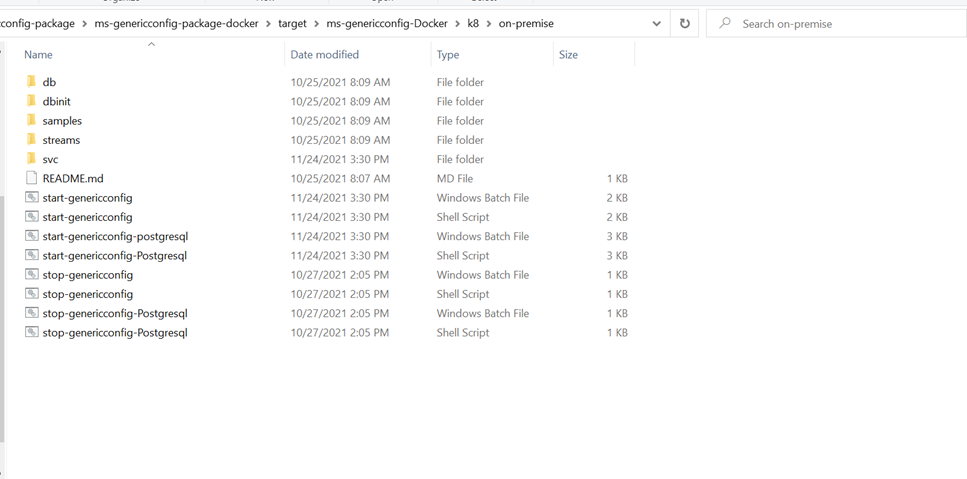The height and width of the screenshot is (479, 967).
Task: Click the stop-genericconfig-Postgresql Shell Script icon
Action: click(31, 332)
